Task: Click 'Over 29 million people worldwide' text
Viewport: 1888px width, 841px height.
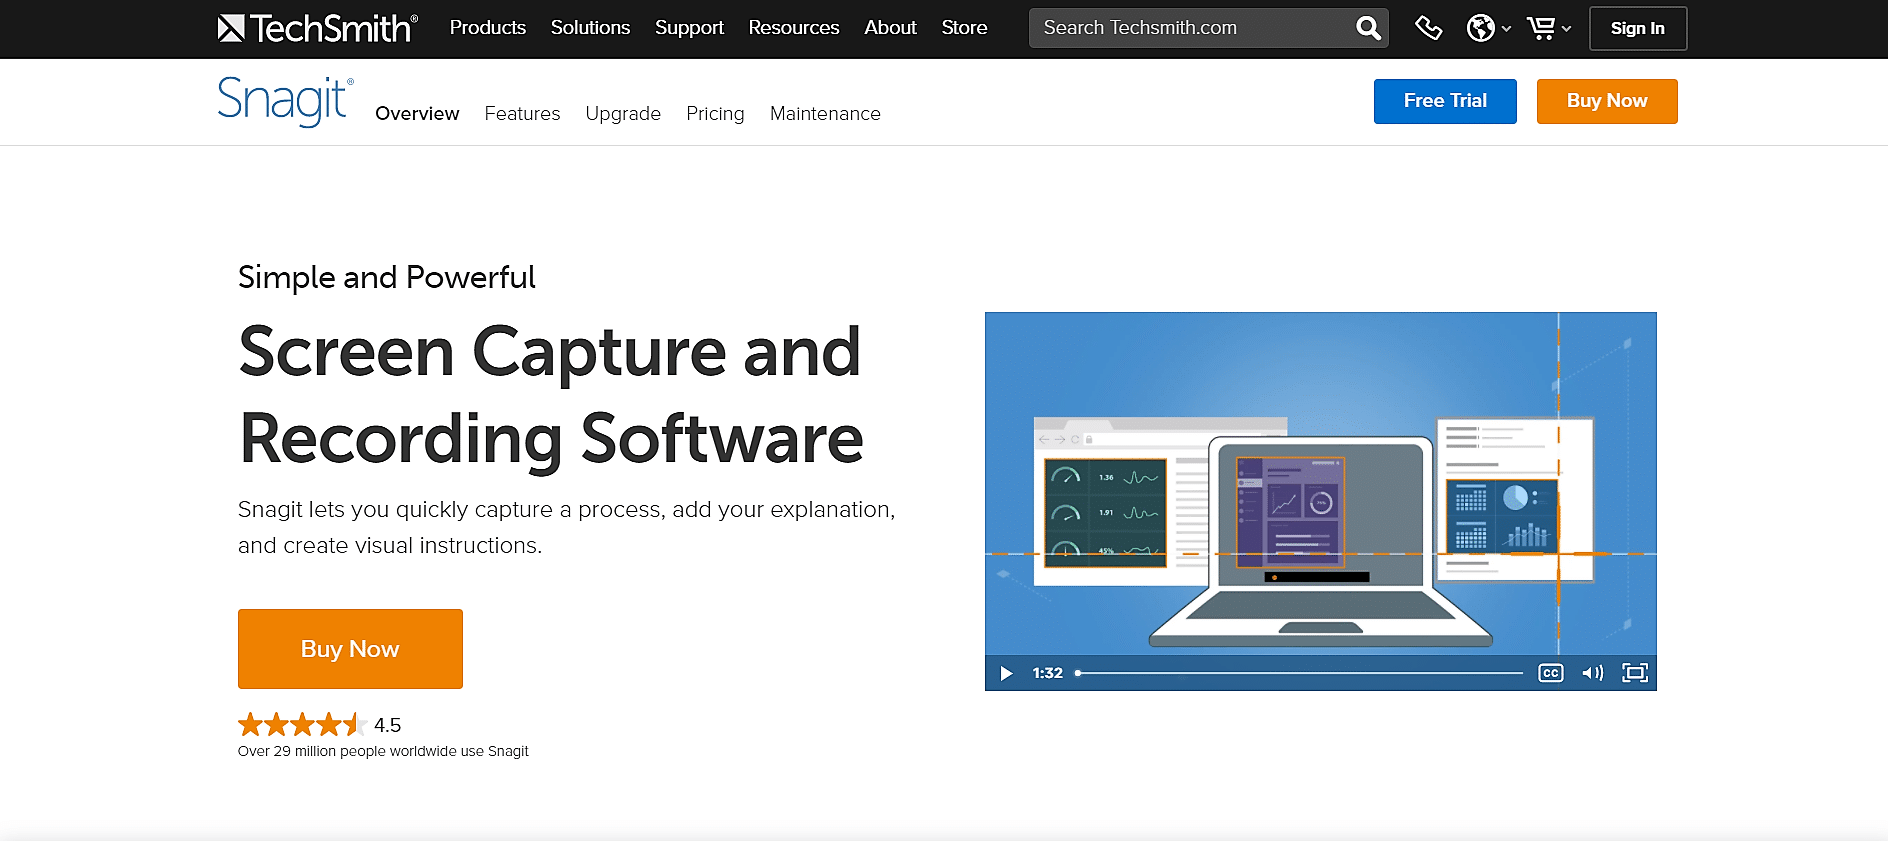Action: [x=383, y=751]
